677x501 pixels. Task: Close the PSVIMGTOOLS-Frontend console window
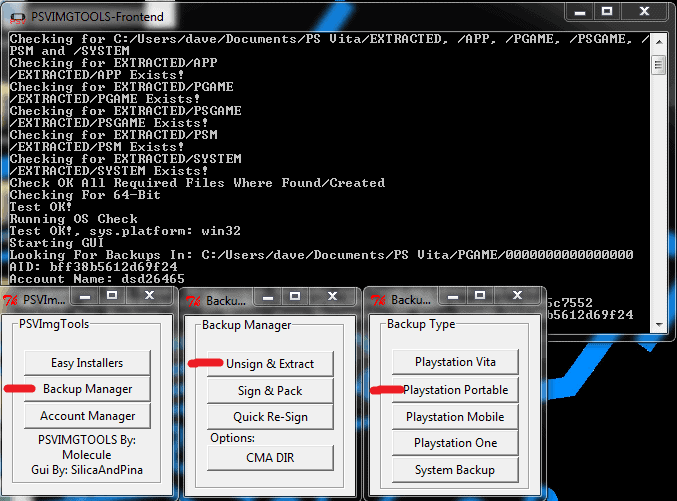644,12
